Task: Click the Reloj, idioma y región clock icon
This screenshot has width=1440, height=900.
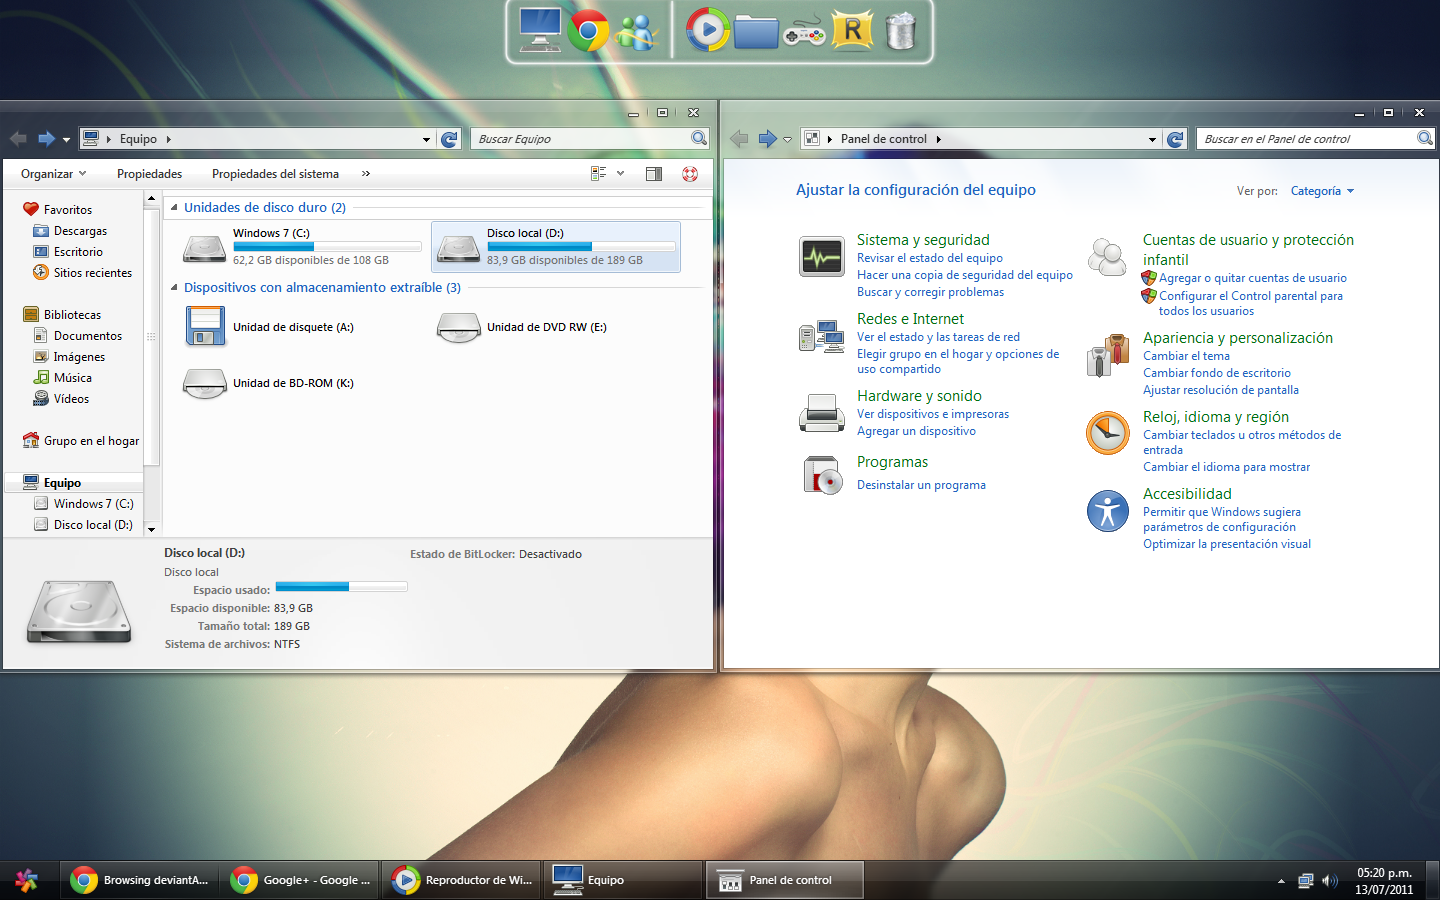Action: (1108, 433)
